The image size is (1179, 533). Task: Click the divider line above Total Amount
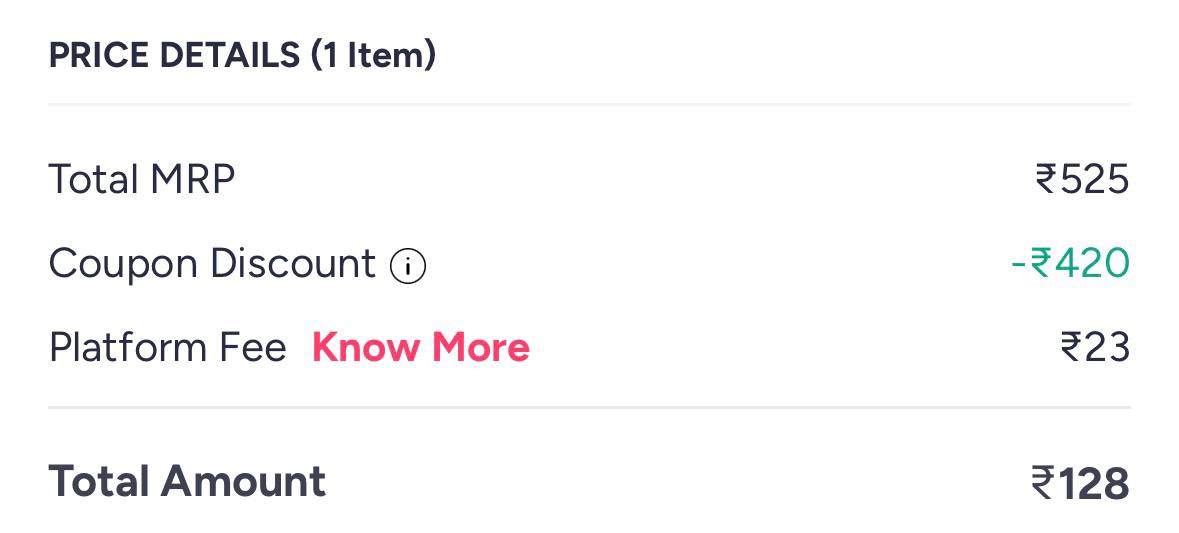[x=589, y=407]
